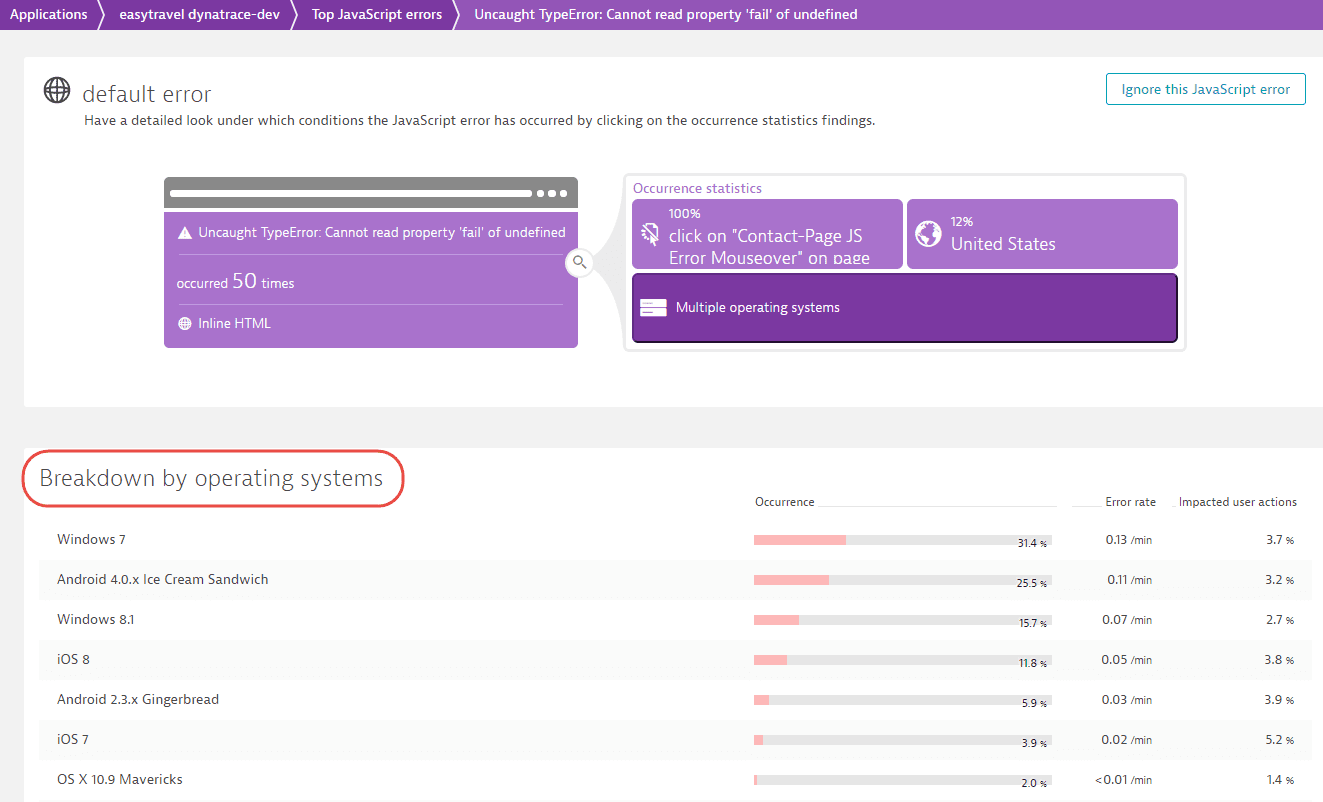Click the 0.03 /min error rate value
The image size is (1323, 802).
[1127, 699]
